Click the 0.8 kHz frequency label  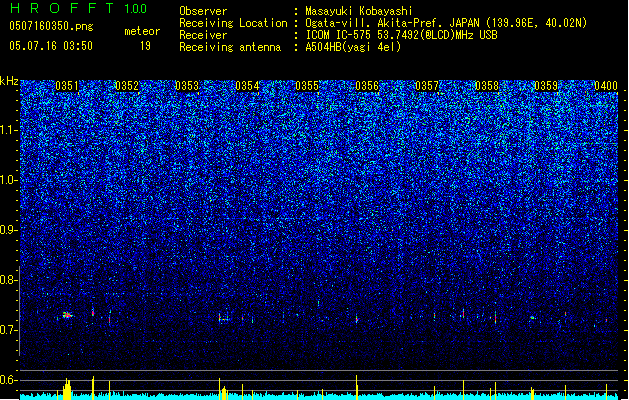coord(9,280)
